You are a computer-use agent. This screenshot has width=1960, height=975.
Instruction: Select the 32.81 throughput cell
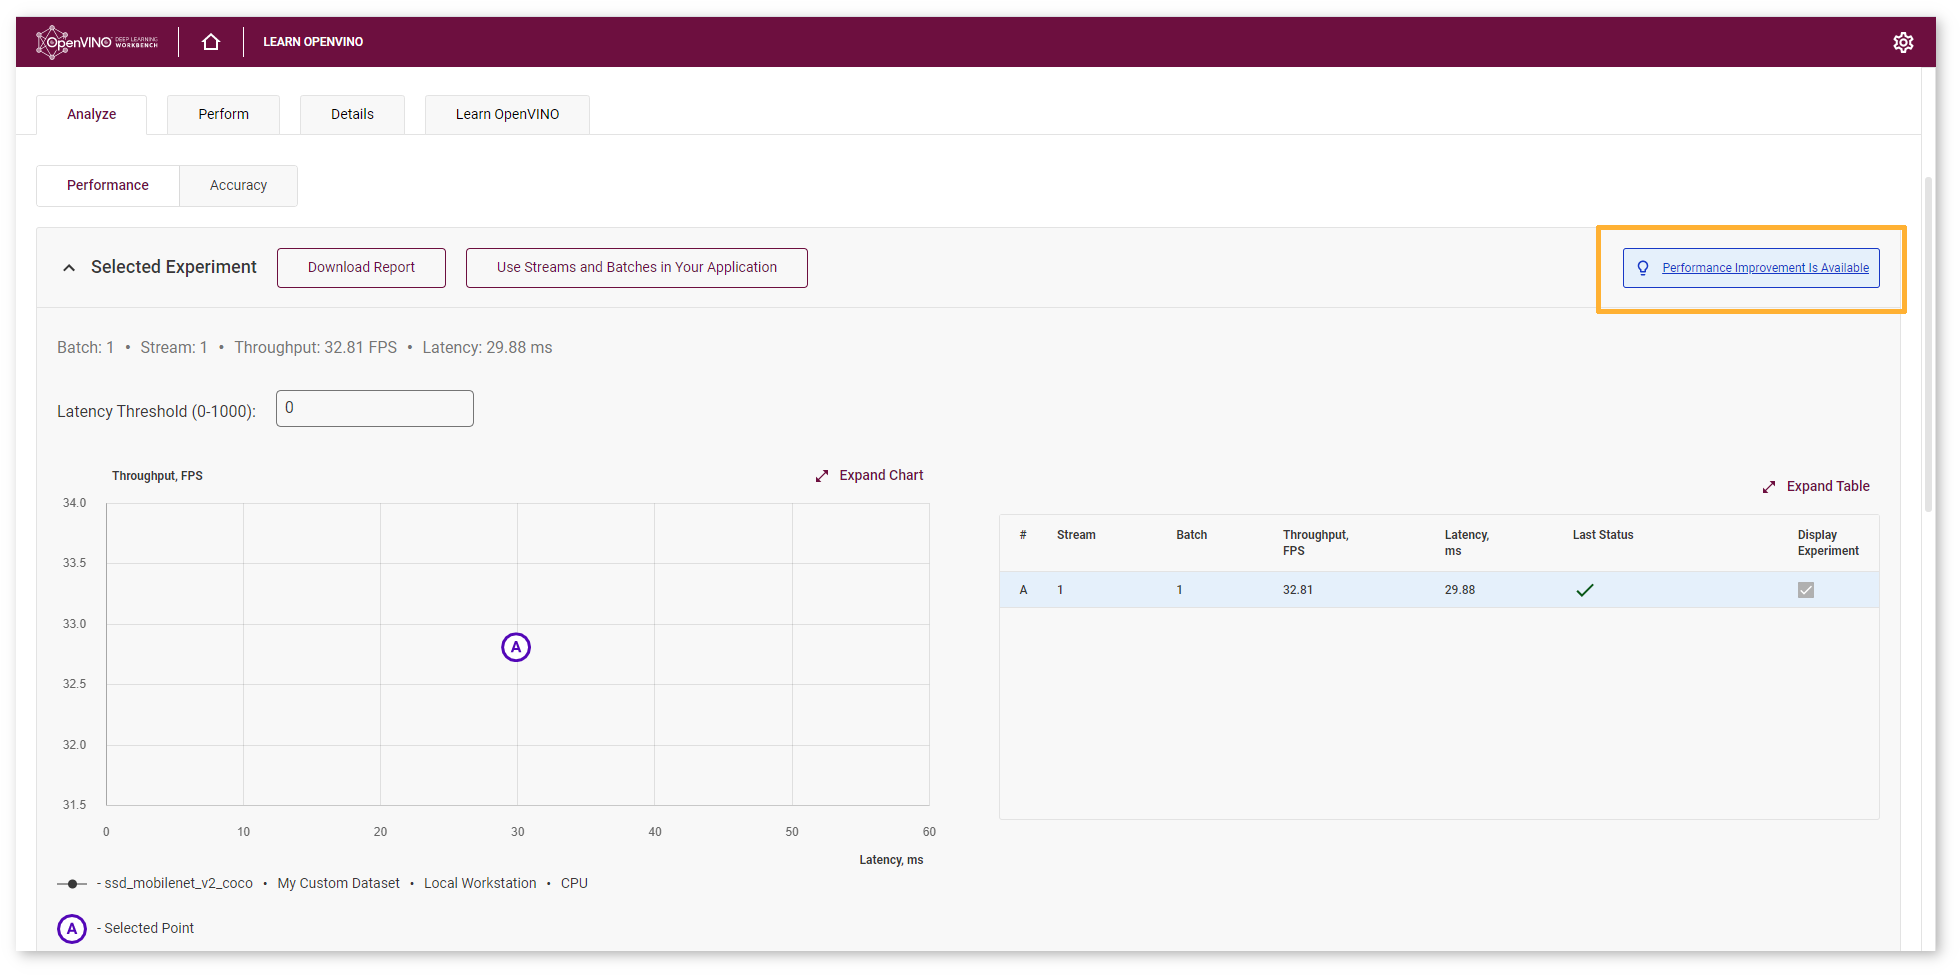click(x=1298, y=590)
